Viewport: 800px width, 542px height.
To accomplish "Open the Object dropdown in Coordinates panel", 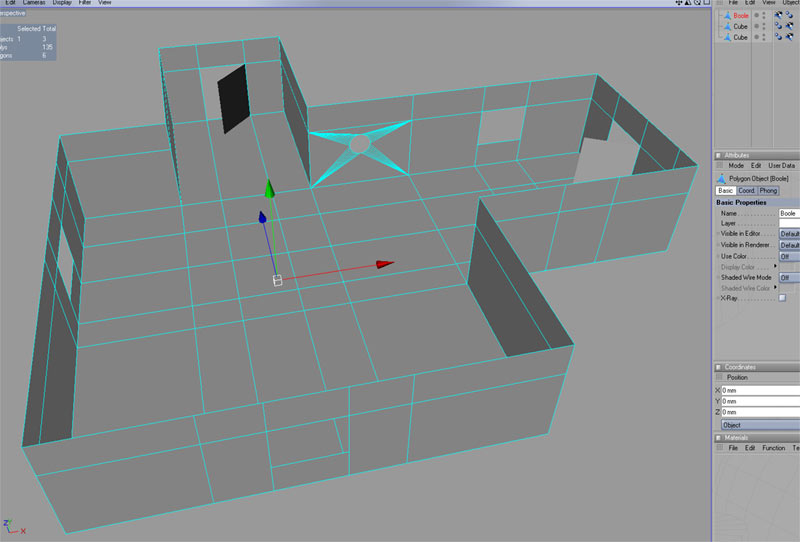I will tap(760, 425).
